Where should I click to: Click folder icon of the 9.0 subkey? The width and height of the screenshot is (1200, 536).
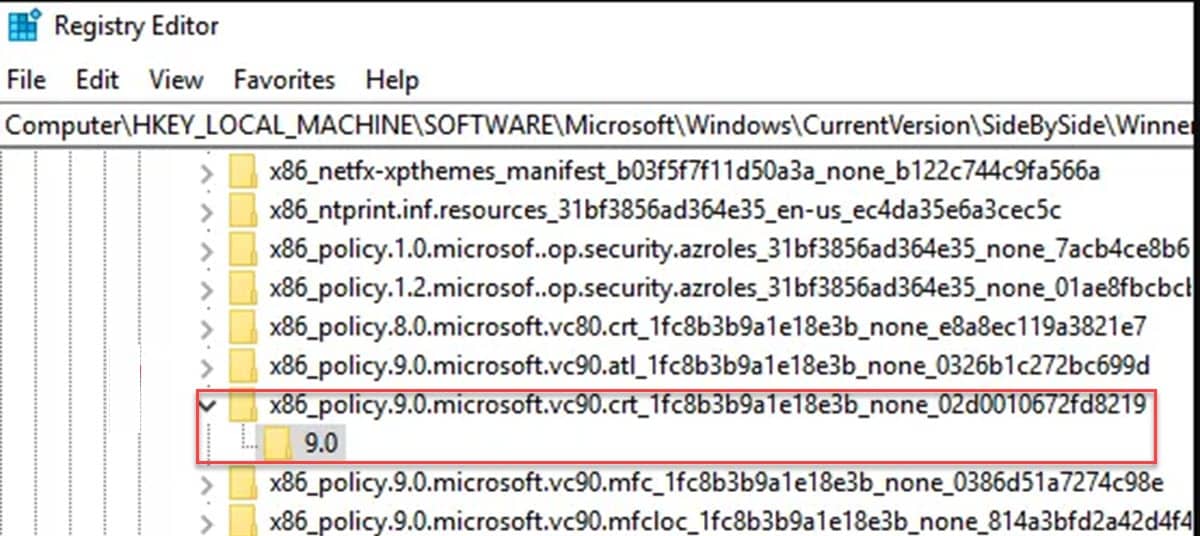click(x=279, y=444)
